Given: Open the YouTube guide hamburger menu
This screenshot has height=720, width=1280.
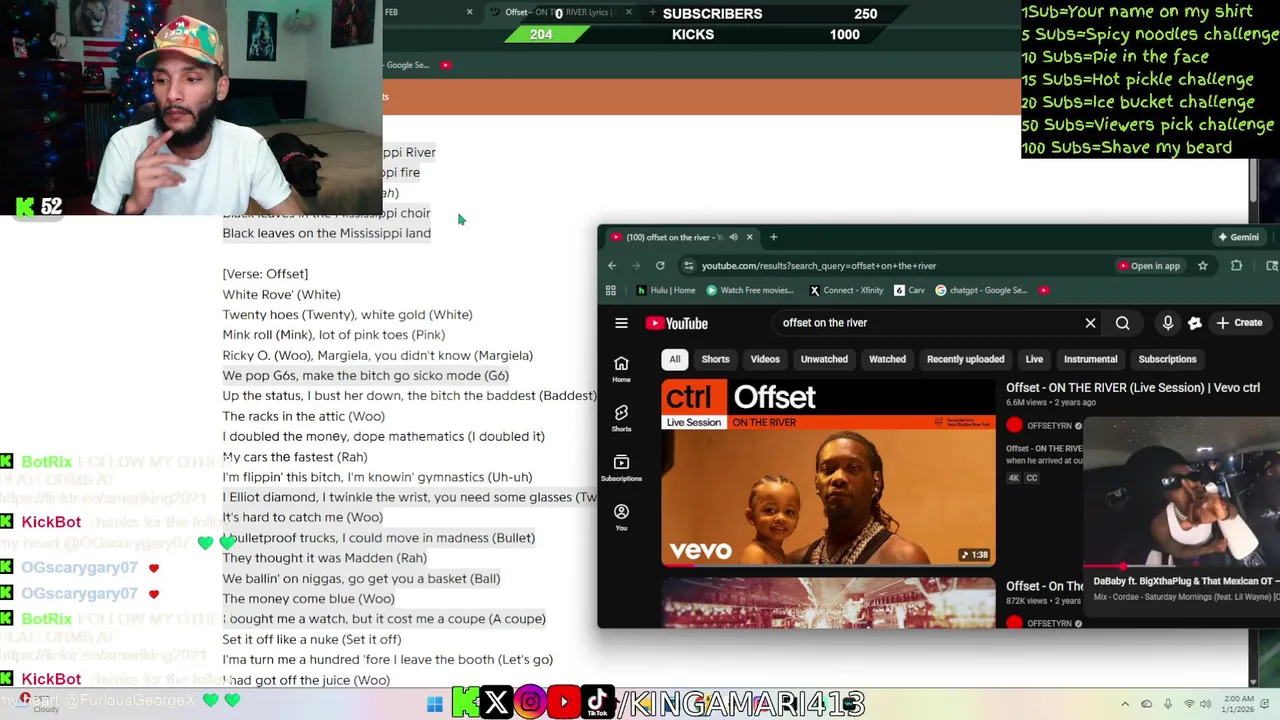Looking at the screenshot, I should coord(621,323).
